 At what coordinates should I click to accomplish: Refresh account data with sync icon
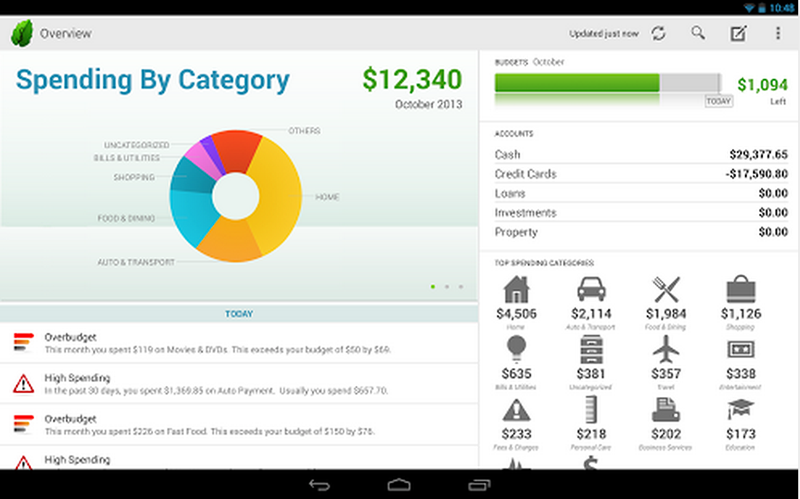pos(658,34)
